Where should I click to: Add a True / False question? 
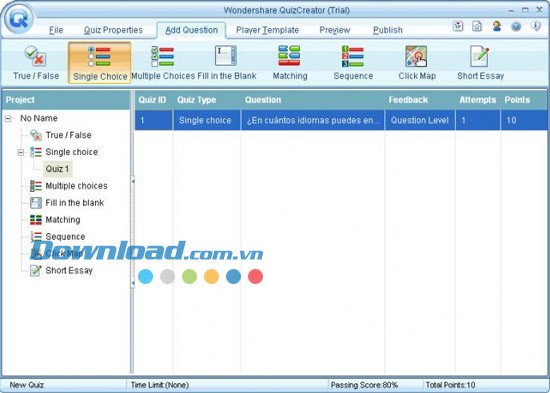click(x=36, y=63)
